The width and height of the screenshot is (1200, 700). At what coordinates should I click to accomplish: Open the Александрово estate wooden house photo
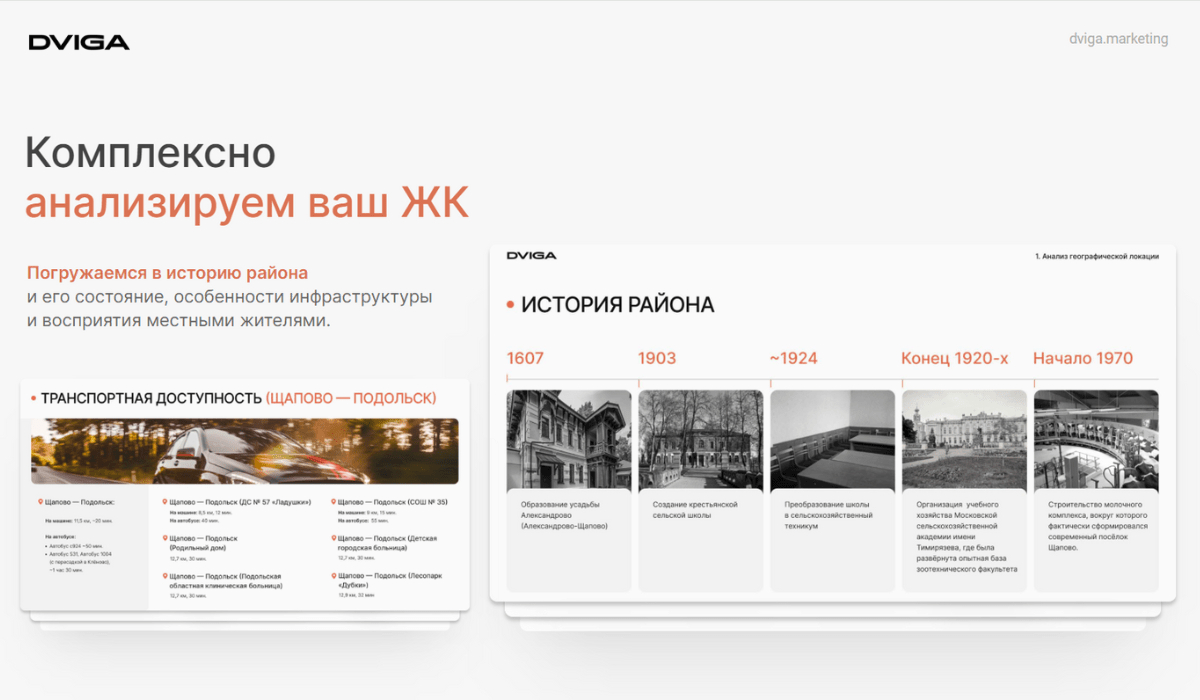[569, 439]
